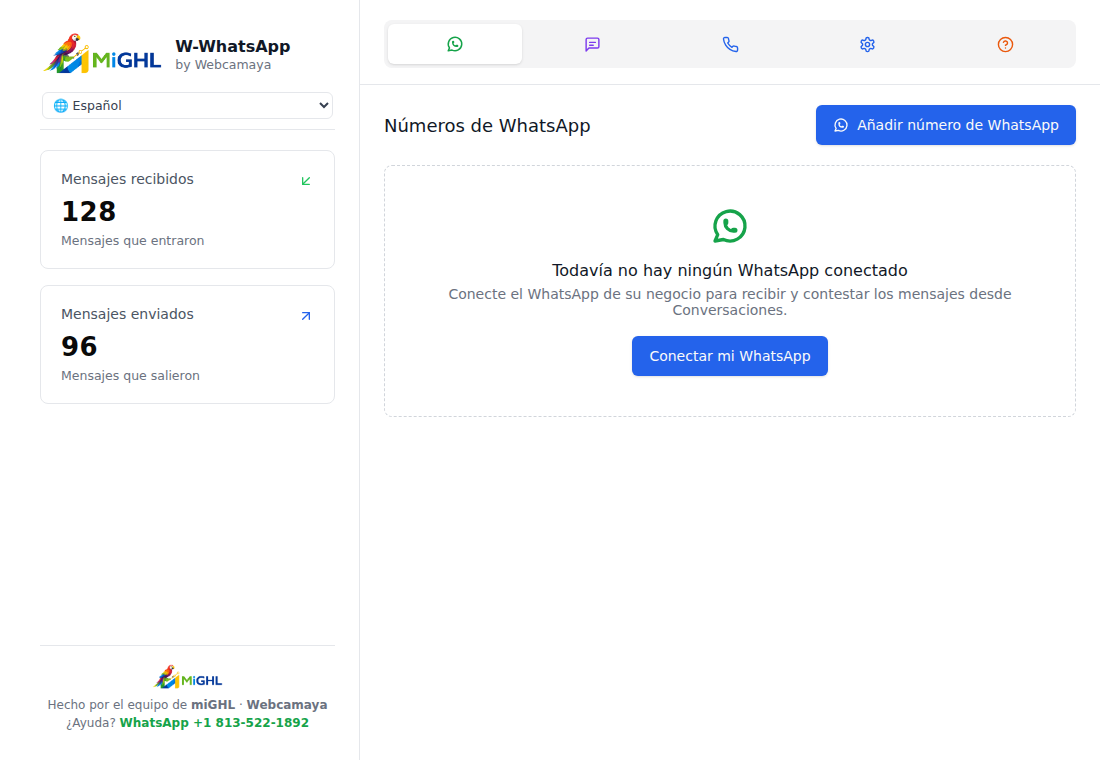1100x760 pixels.
Task: Open the help question-mark tab
Action: pyautogui.click(x=1005, y=44)
